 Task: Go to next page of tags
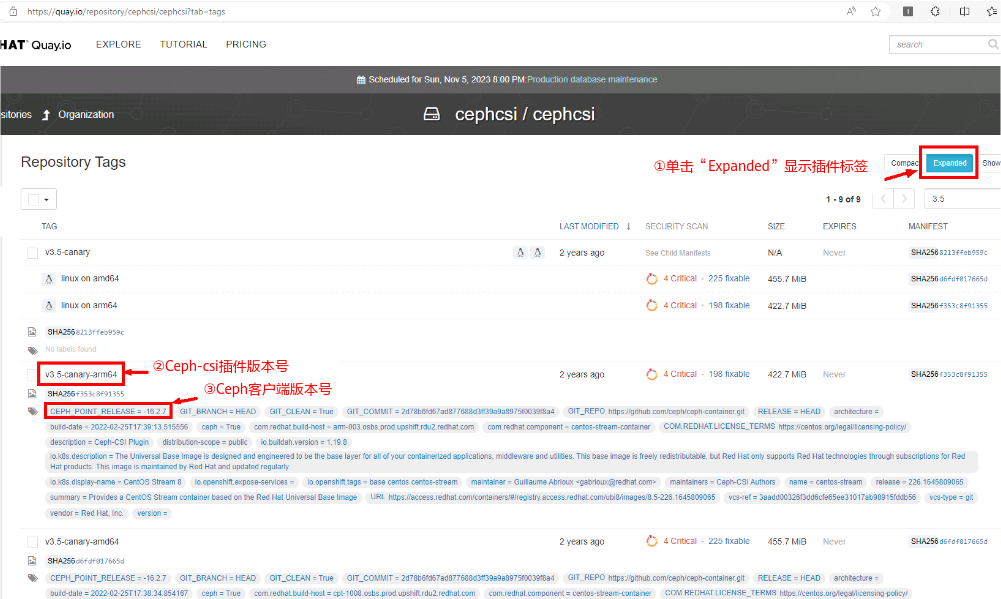[x=904, y=199]
